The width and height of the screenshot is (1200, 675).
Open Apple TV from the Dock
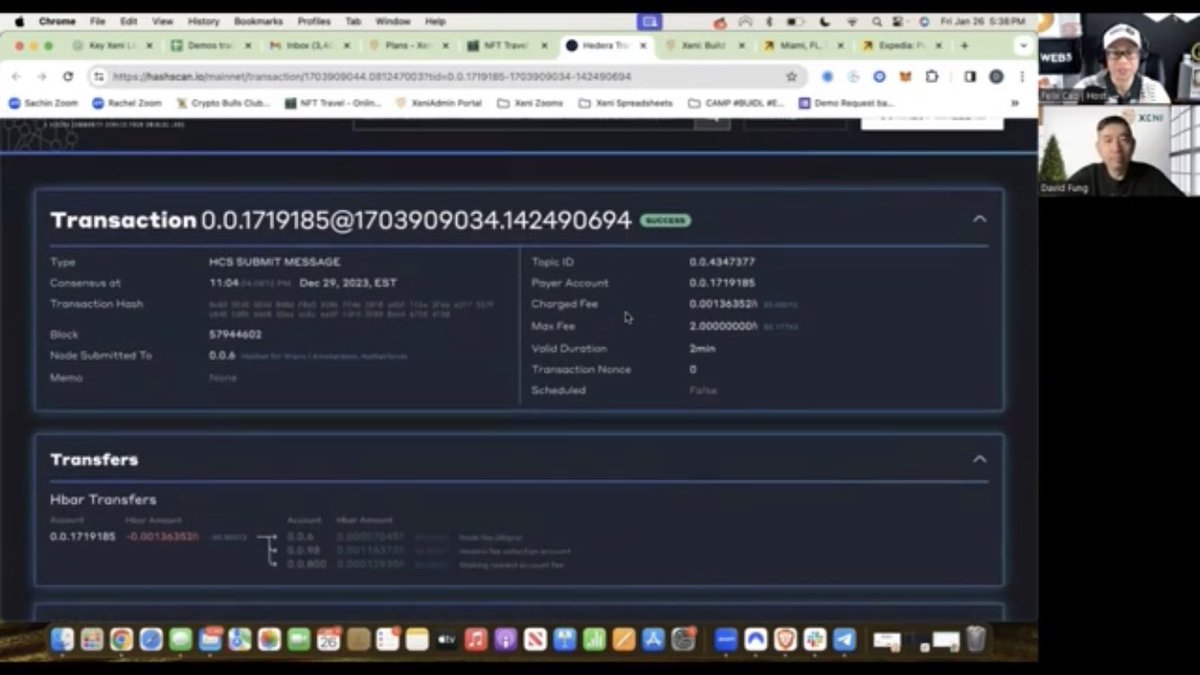446,639
